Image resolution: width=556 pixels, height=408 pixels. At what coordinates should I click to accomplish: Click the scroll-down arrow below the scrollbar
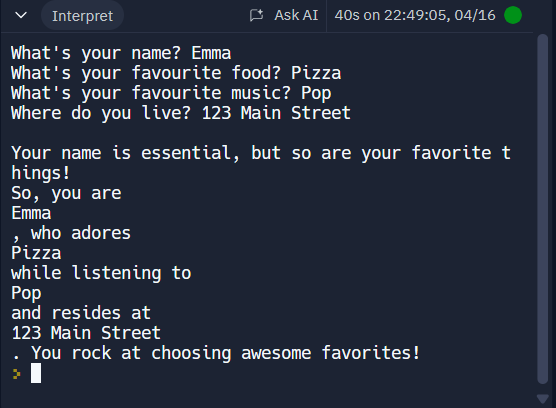pyautogui.click(x=543, y=399)
